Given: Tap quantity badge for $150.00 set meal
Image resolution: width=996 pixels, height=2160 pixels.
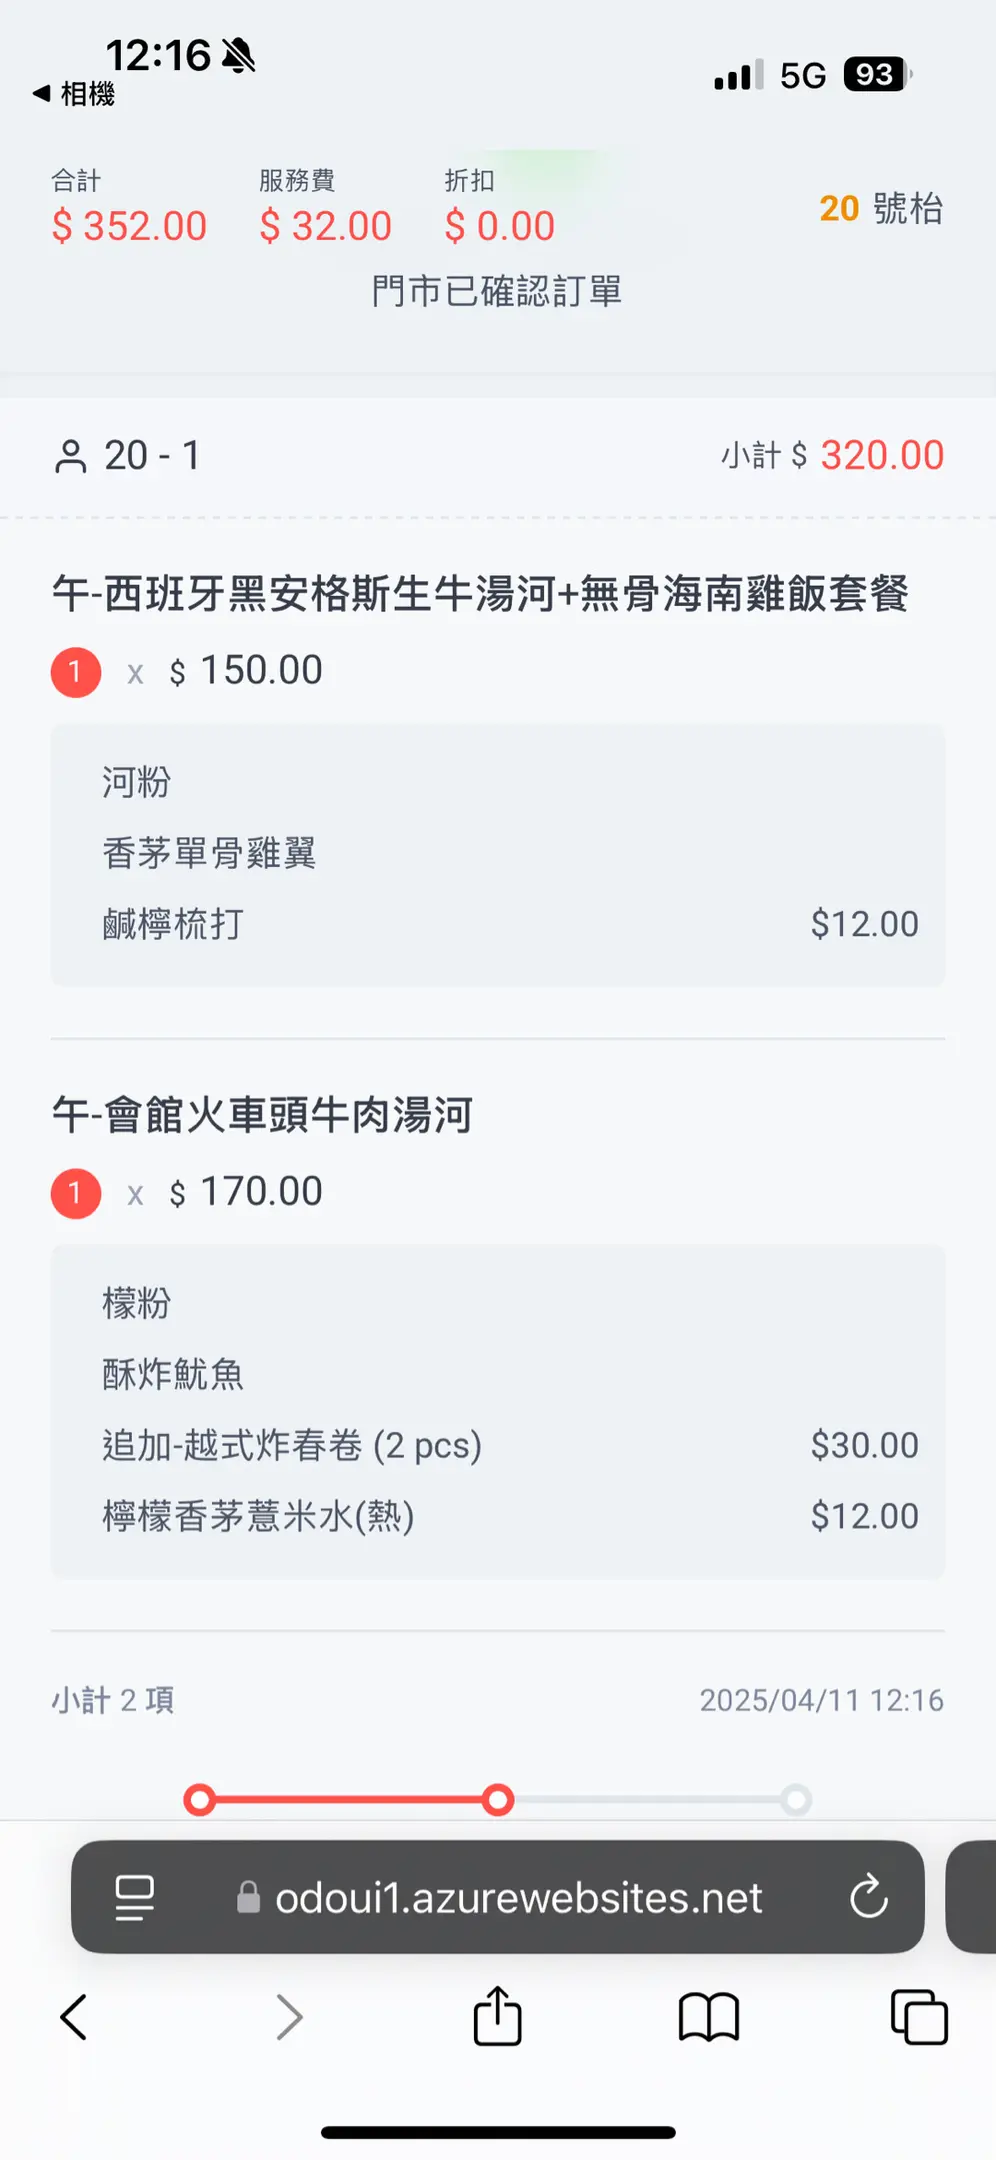Looking at the screenshot, I should [76, 672].
